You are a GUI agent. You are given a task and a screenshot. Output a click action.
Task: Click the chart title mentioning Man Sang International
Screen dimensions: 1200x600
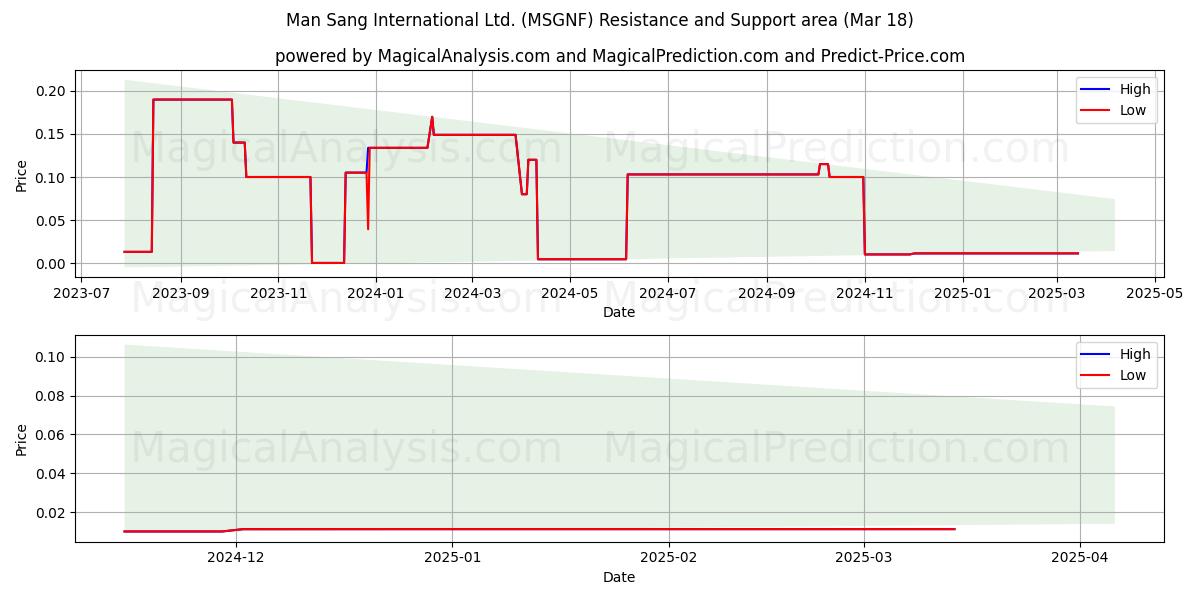coord(599,20)
